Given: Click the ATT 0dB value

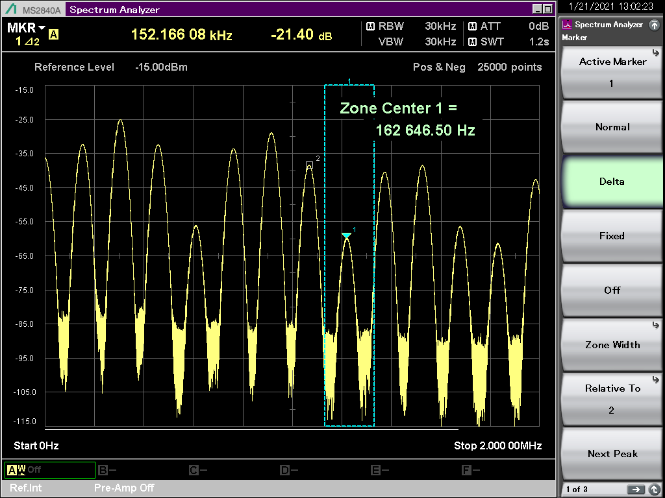Looking at the screenshot, I should [539, 26].
